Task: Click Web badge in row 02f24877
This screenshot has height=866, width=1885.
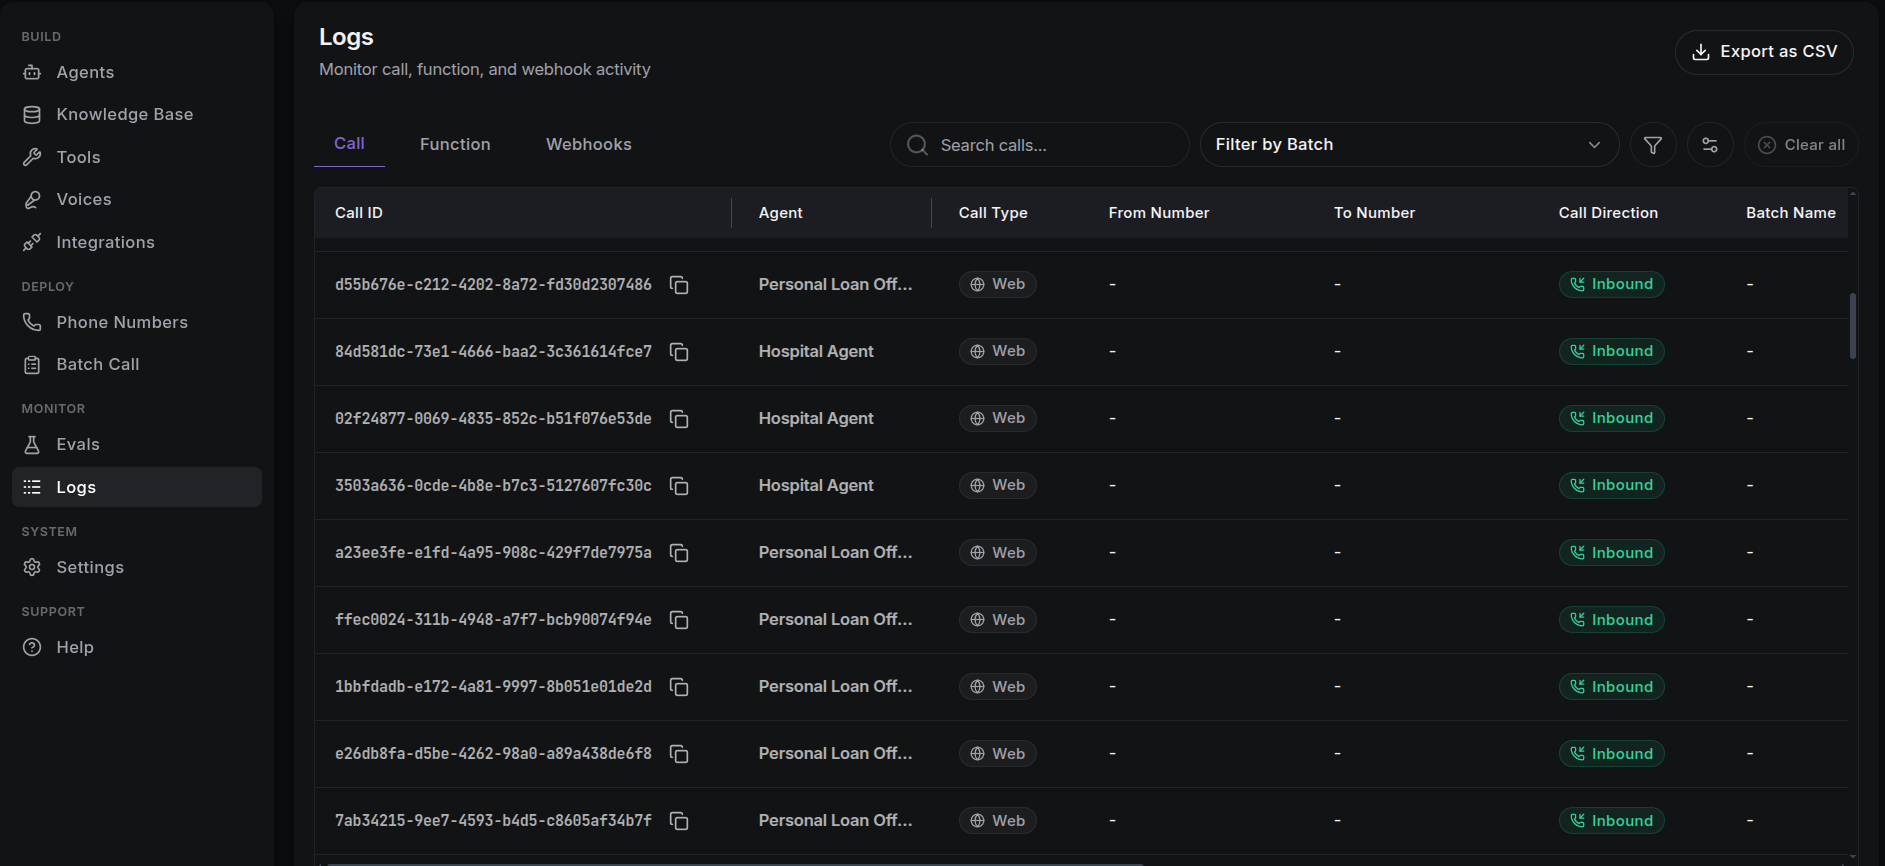Action: (997, 418)
